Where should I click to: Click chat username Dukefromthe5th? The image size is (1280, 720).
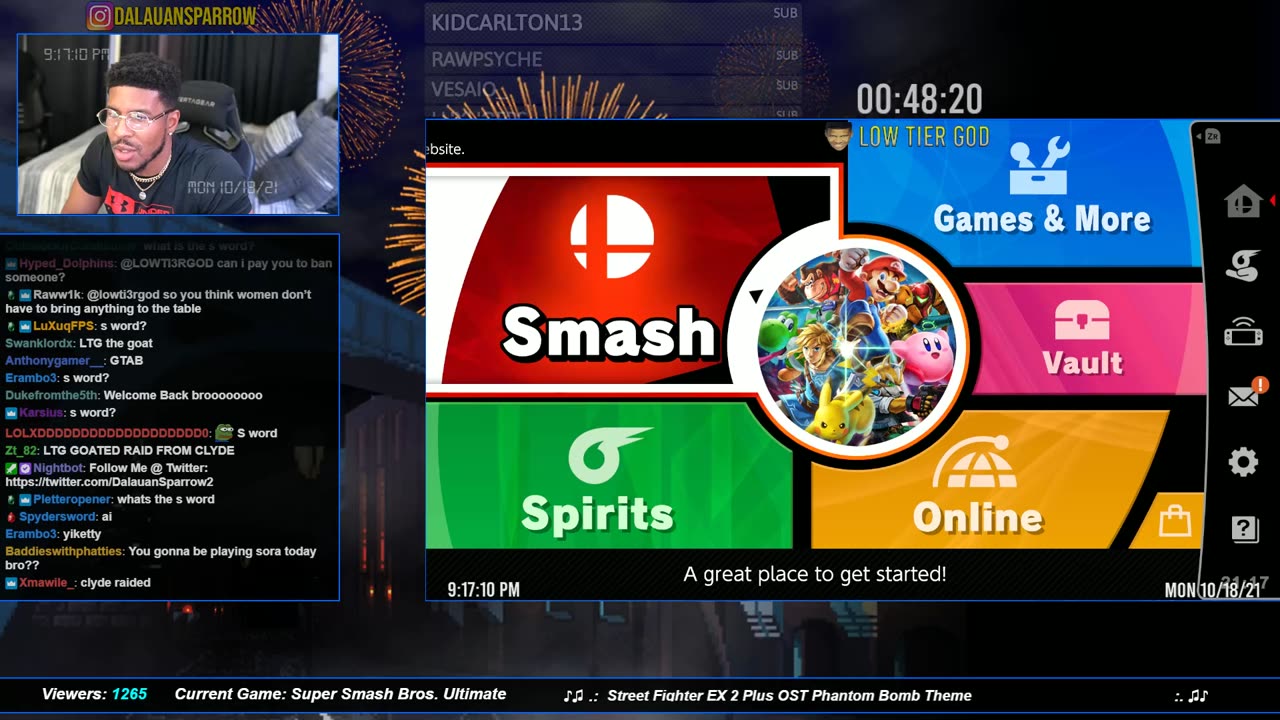click(x=51, y=395)
